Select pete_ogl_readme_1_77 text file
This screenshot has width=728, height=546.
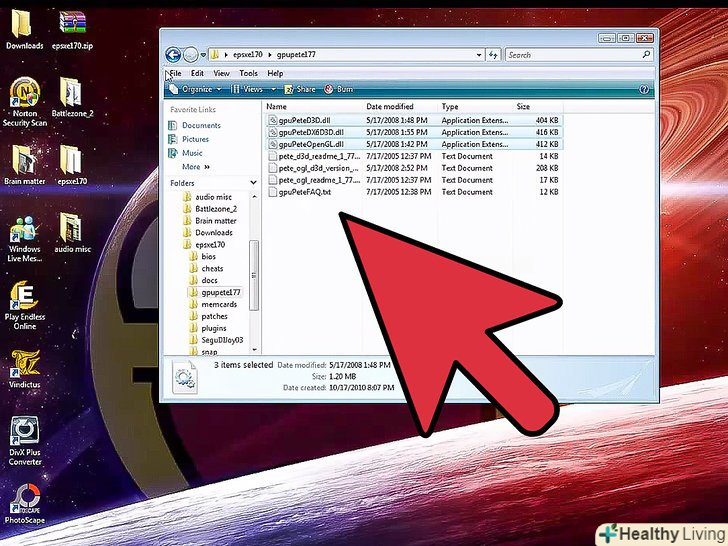(x=414, y=180)
